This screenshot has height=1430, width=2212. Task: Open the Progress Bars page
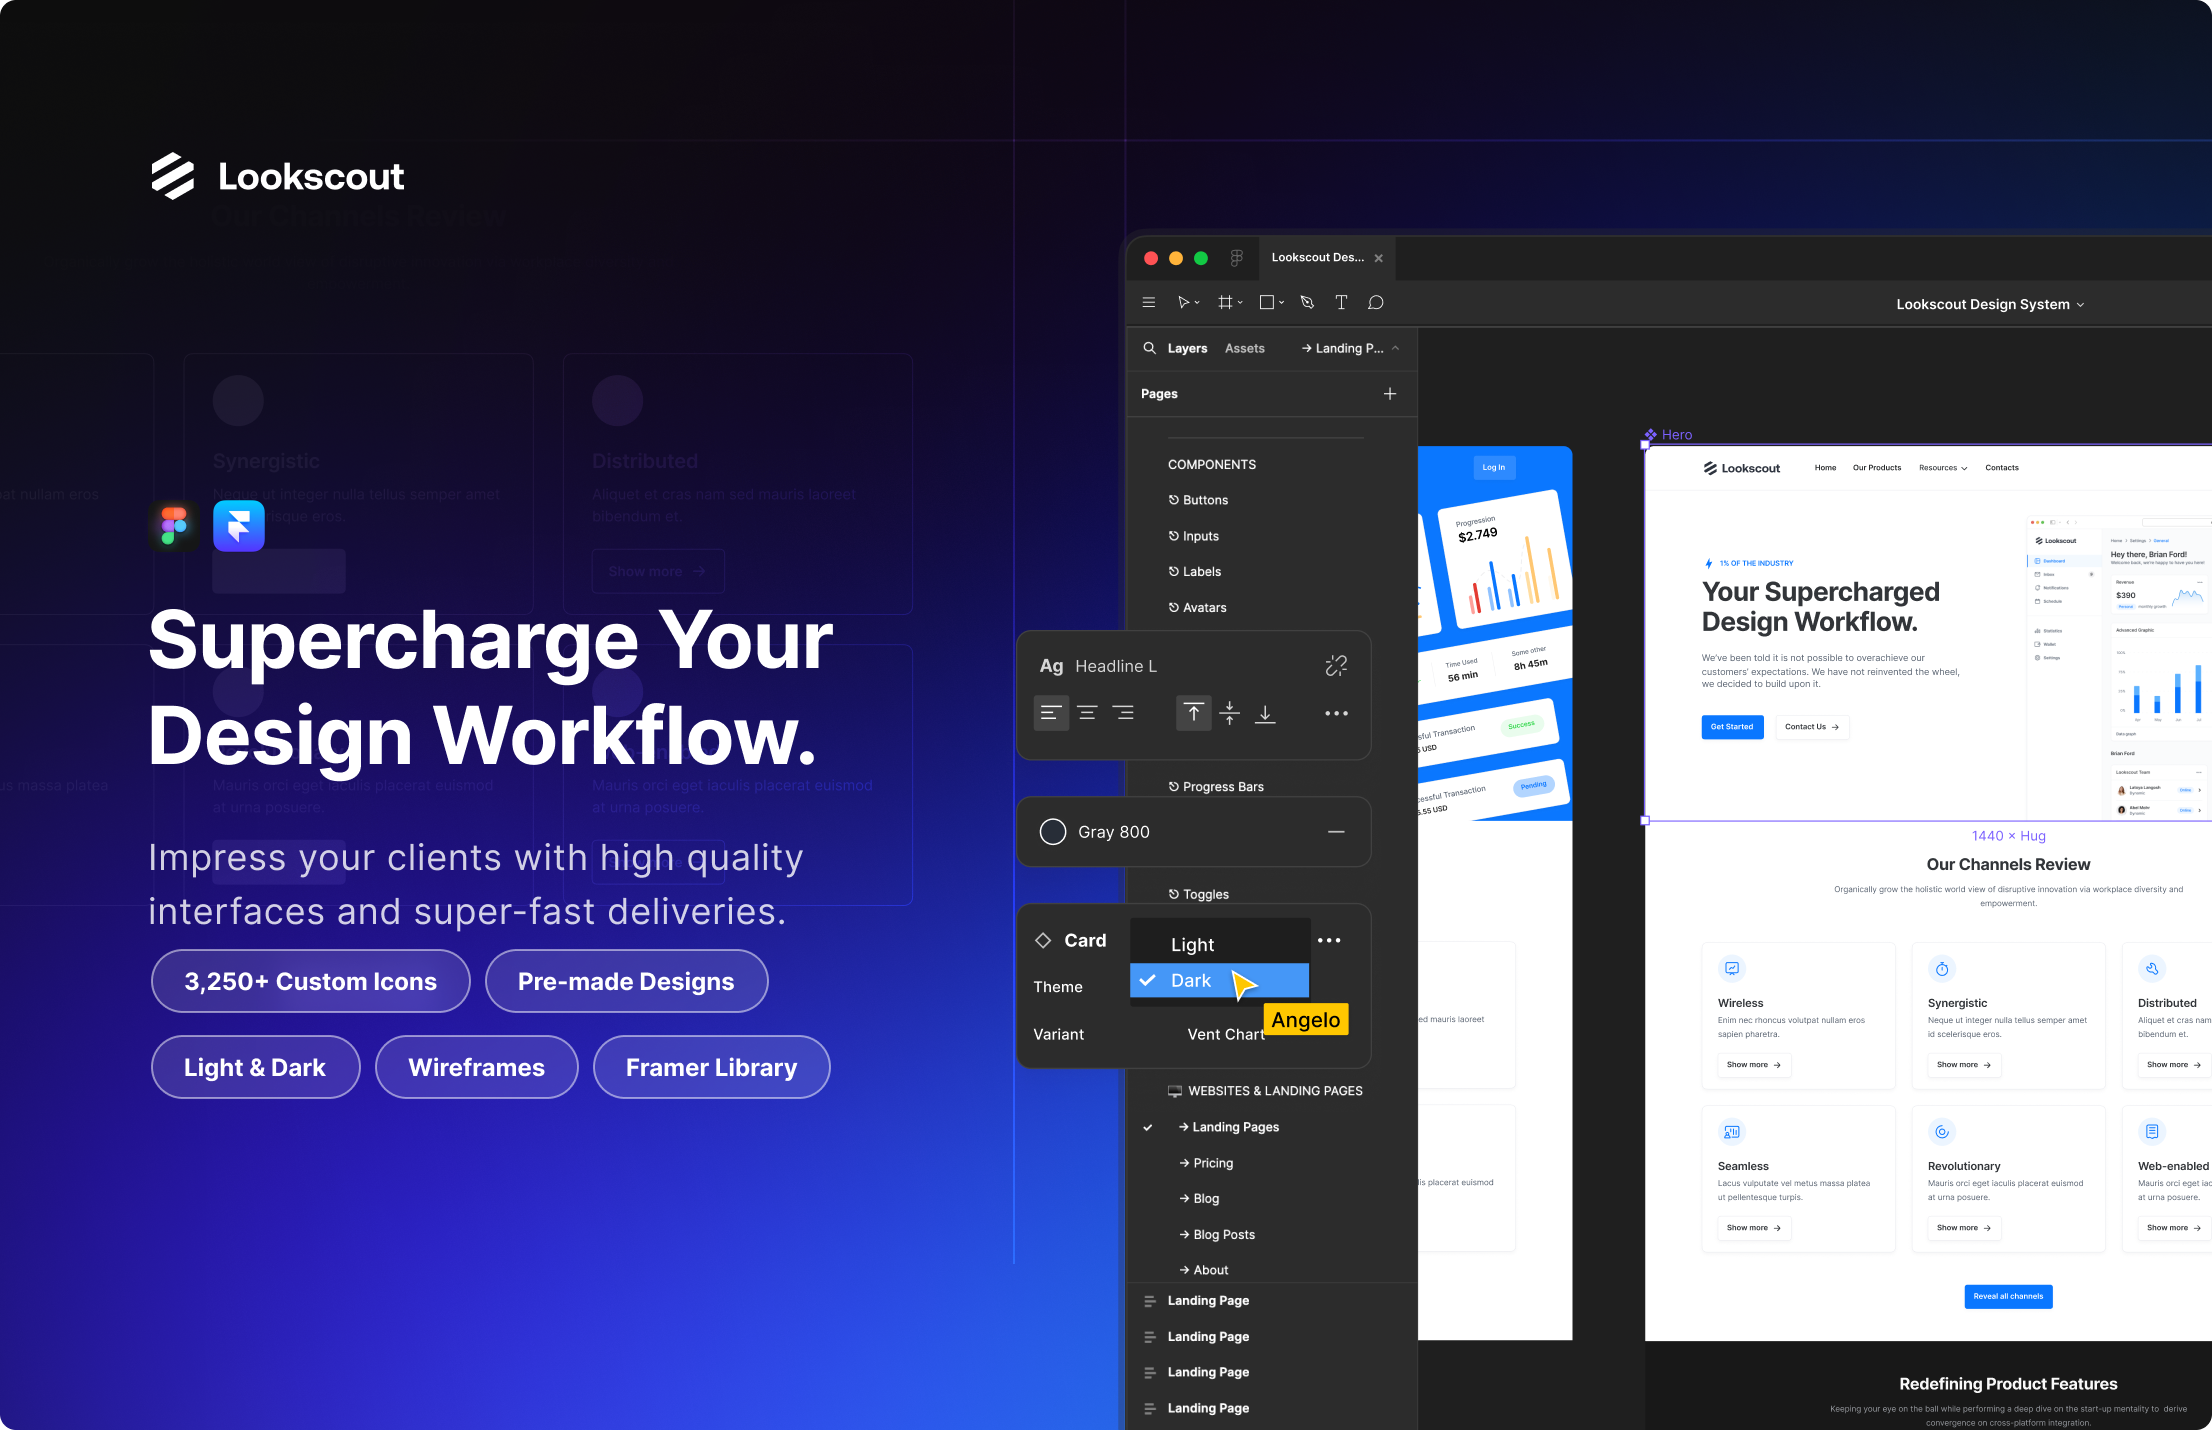1216,787
